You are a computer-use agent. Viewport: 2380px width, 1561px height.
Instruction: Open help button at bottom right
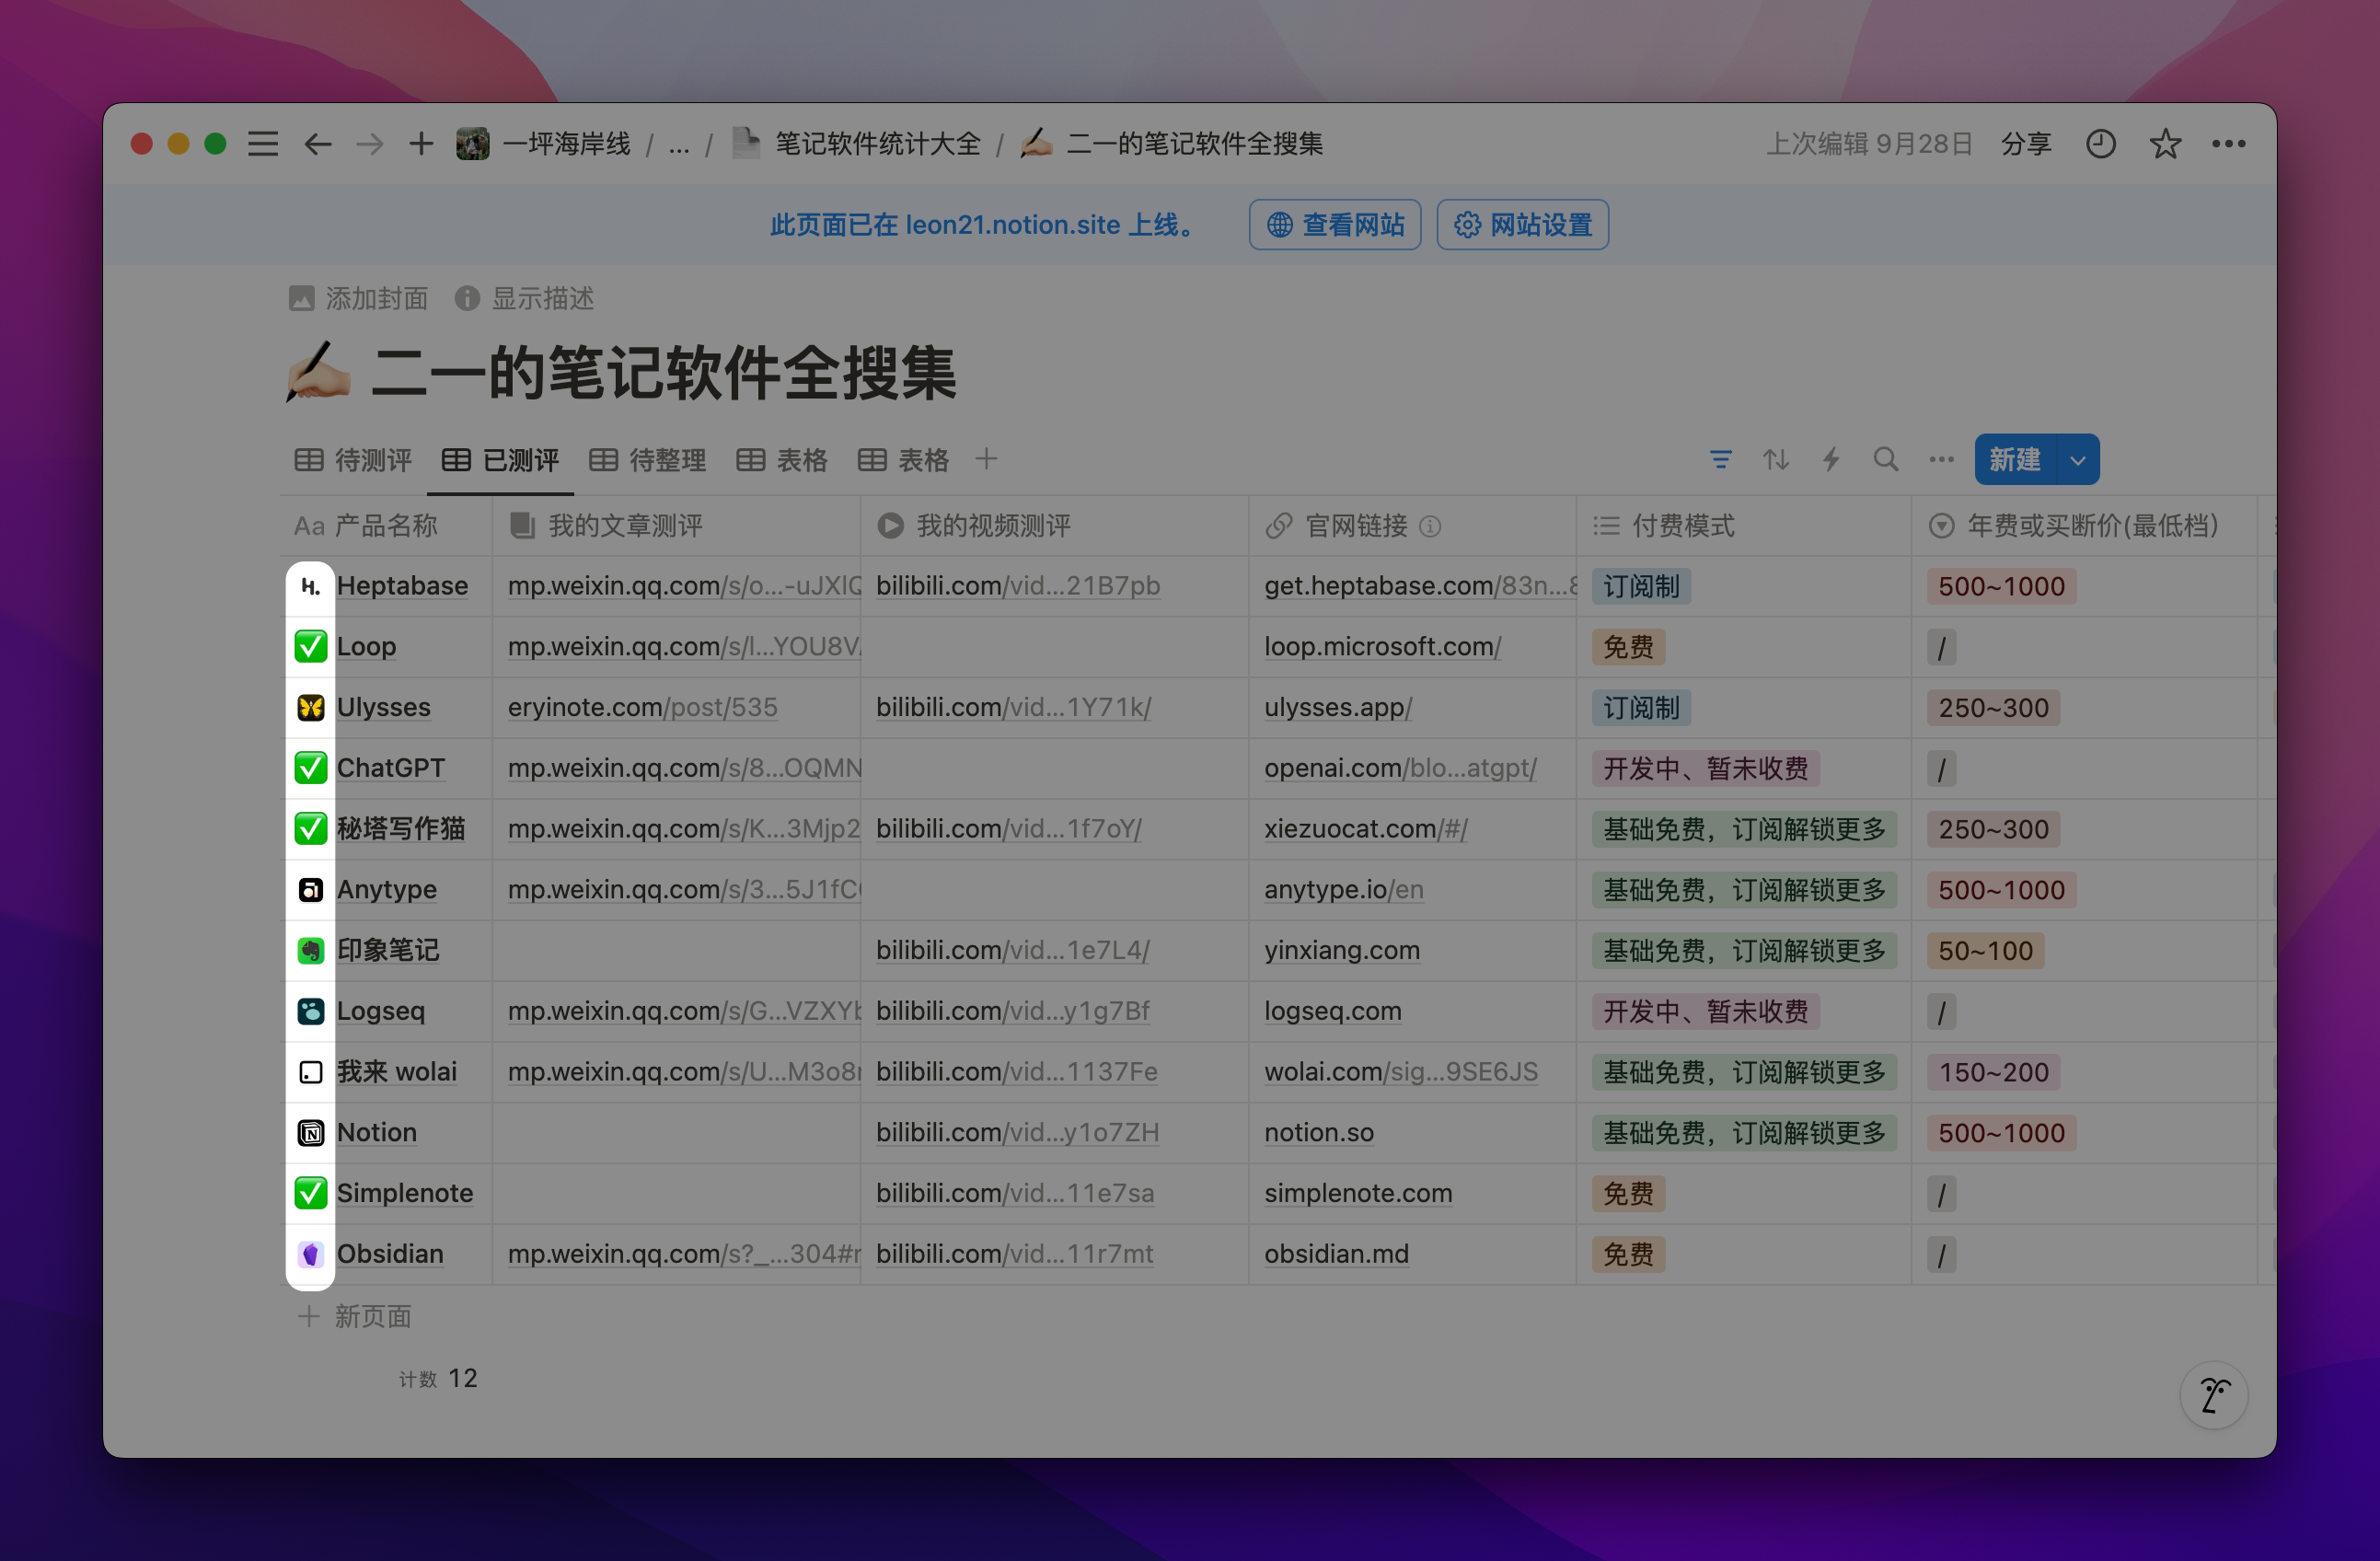[2214, 1394]
